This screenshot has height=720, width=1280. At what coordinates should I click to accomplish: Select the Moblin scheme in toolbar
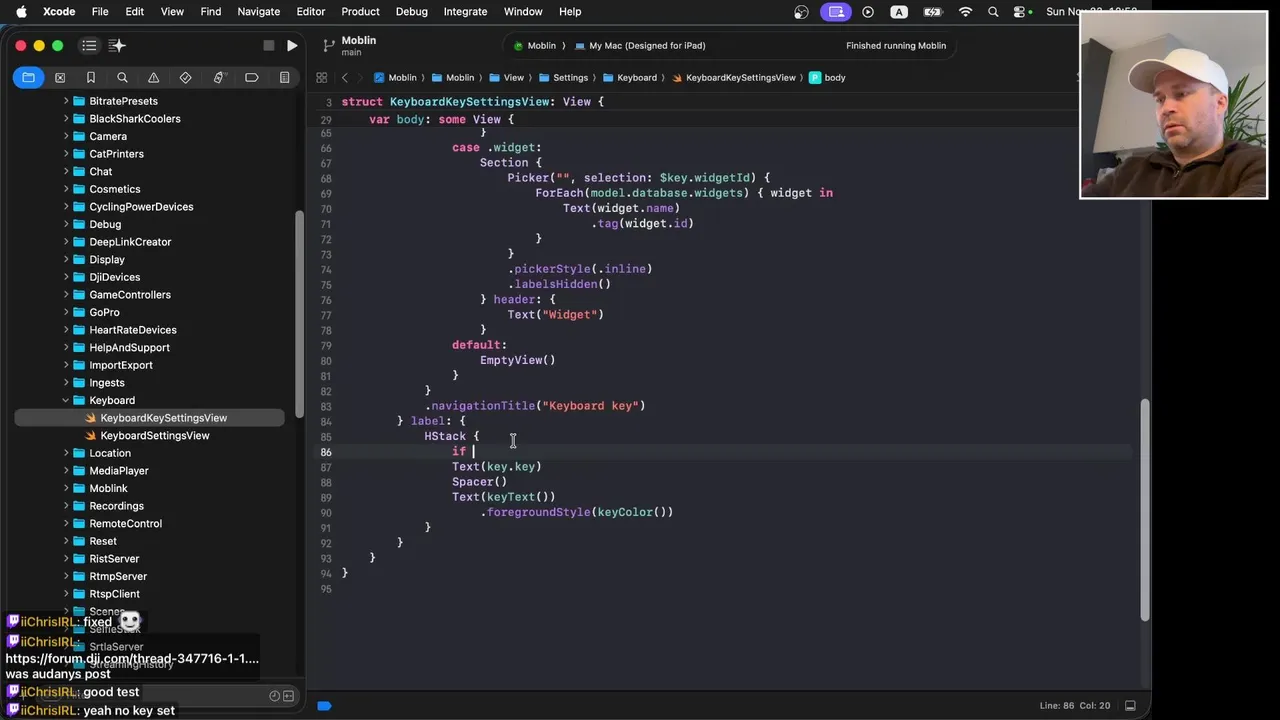[535, 45]
